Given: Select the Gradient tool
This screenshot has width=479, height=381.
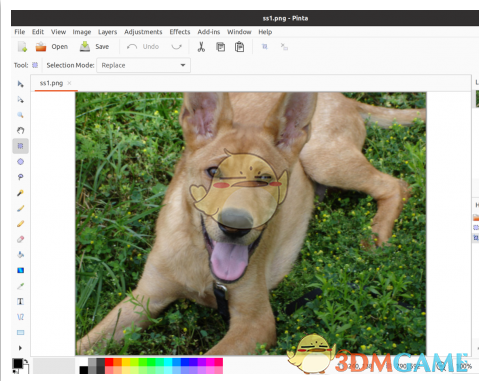Looking at the screenshot, I should point(20,270).
